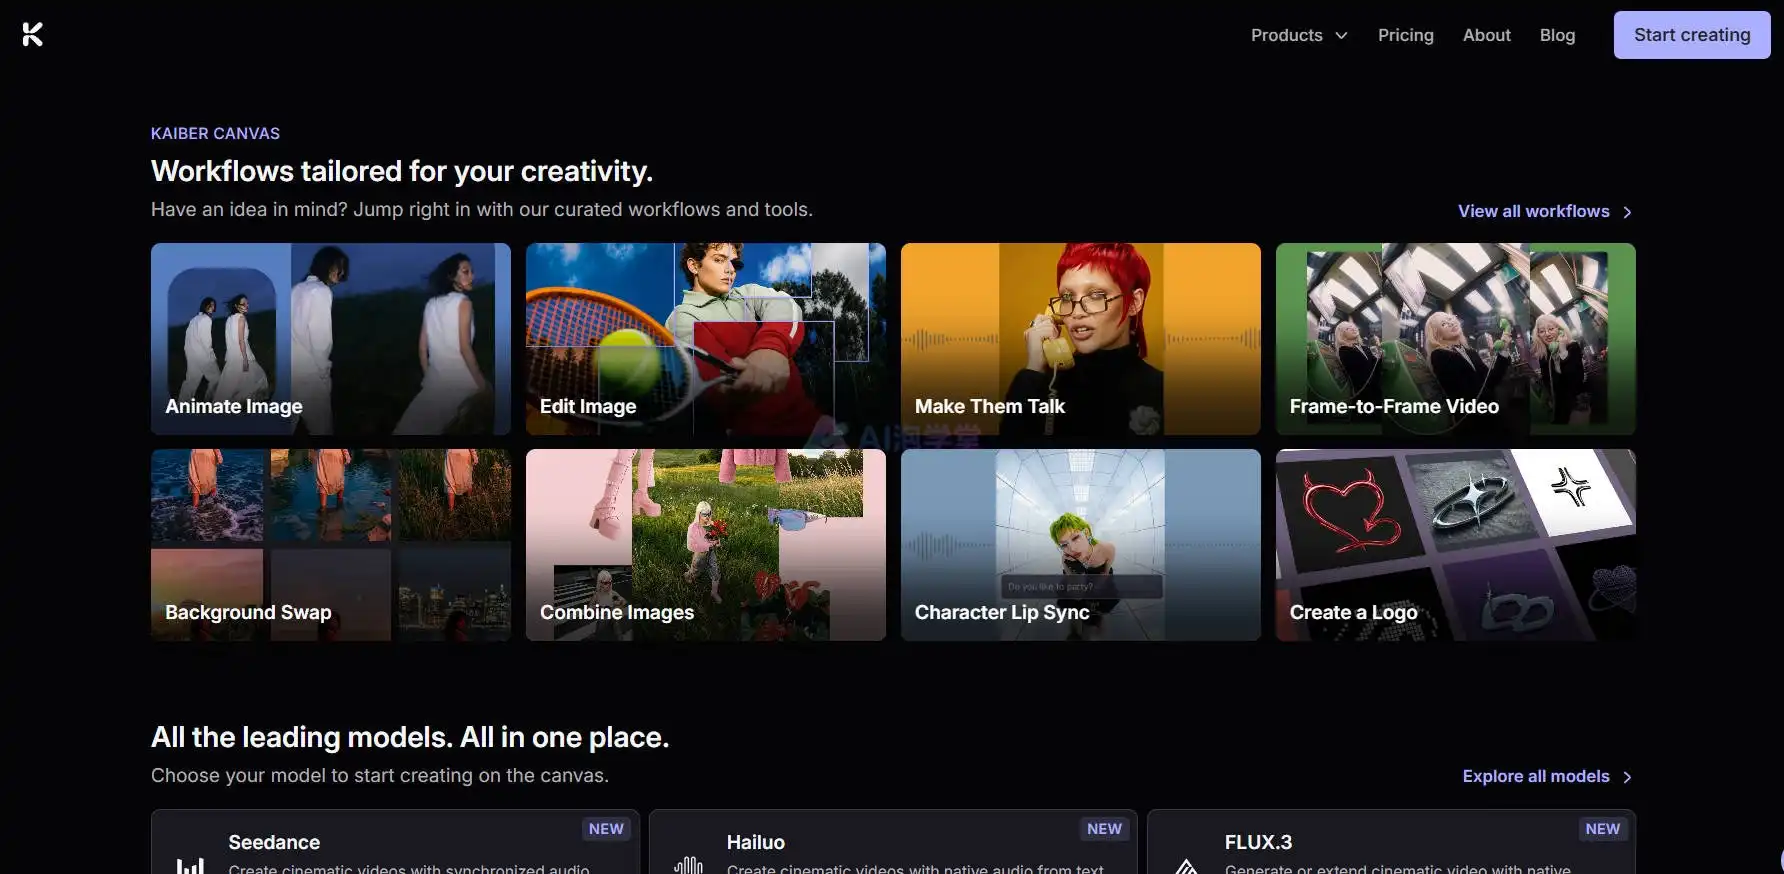Click the "Choose your model to start creating" text
Viewport: 1784px width, 874px height.
click(x=380, y=775)
